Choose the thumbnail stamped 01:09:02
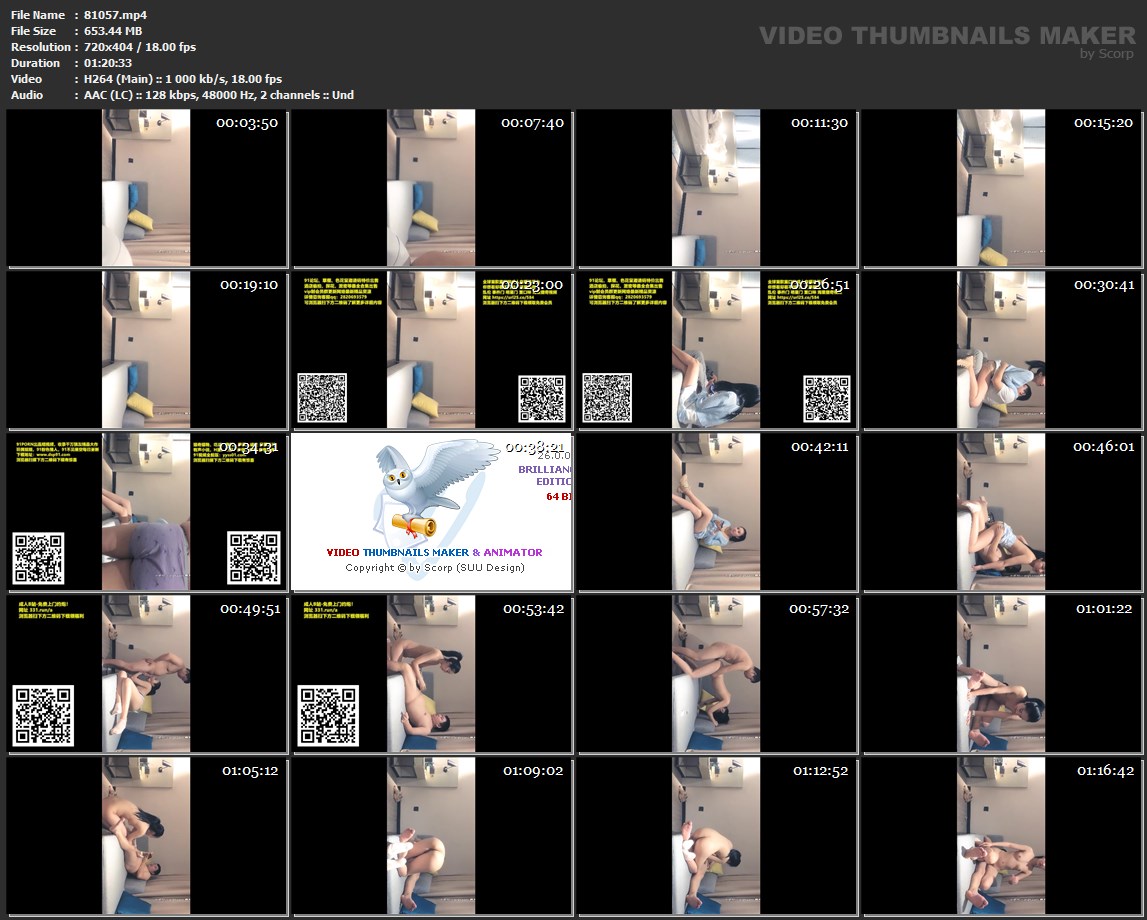Viewport: 1147px width, 920px height. click(x=432, y=835)
